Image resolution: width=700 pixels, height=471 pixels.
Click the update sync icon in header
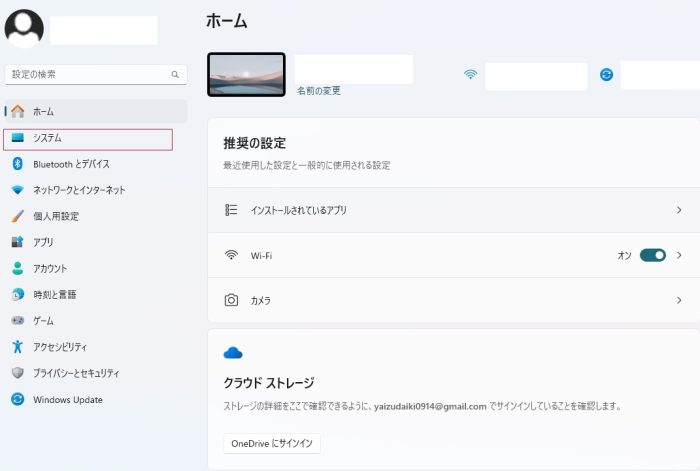tap(606, 75)
